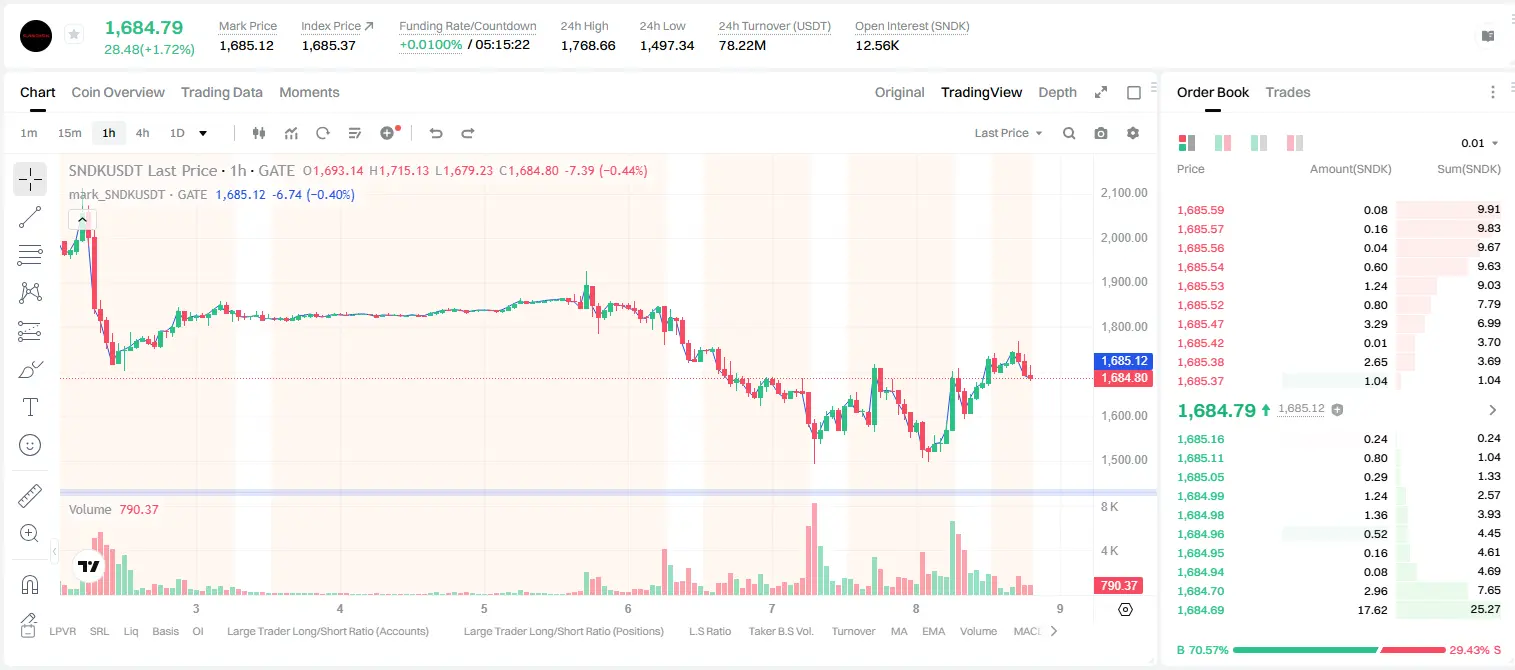Take a chart snapshot with camera icon

pos(1101,133)
